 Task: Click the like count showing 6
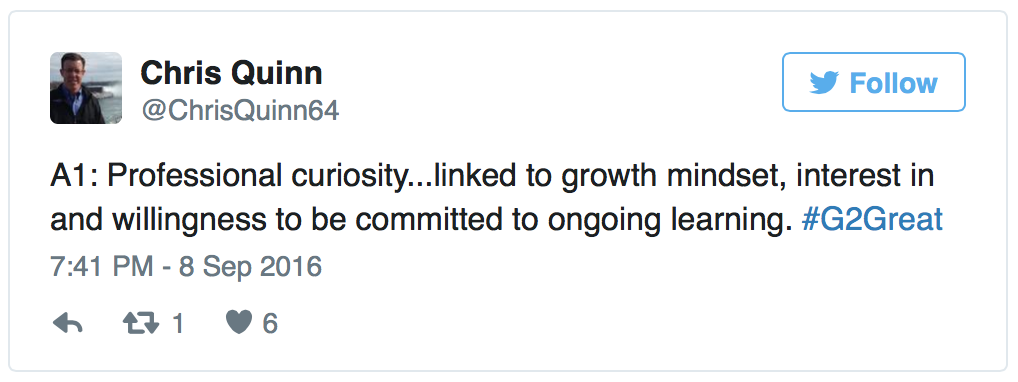[x=270, y=324]
